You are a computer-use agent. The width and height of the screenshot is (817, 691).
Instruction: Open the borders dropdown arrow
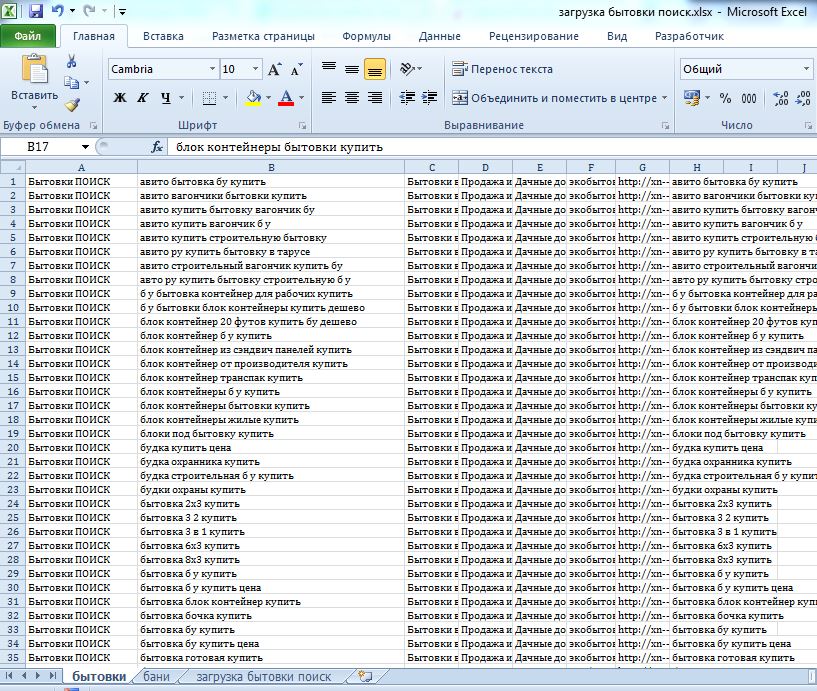pyautogui.click(x=225, y=97)
